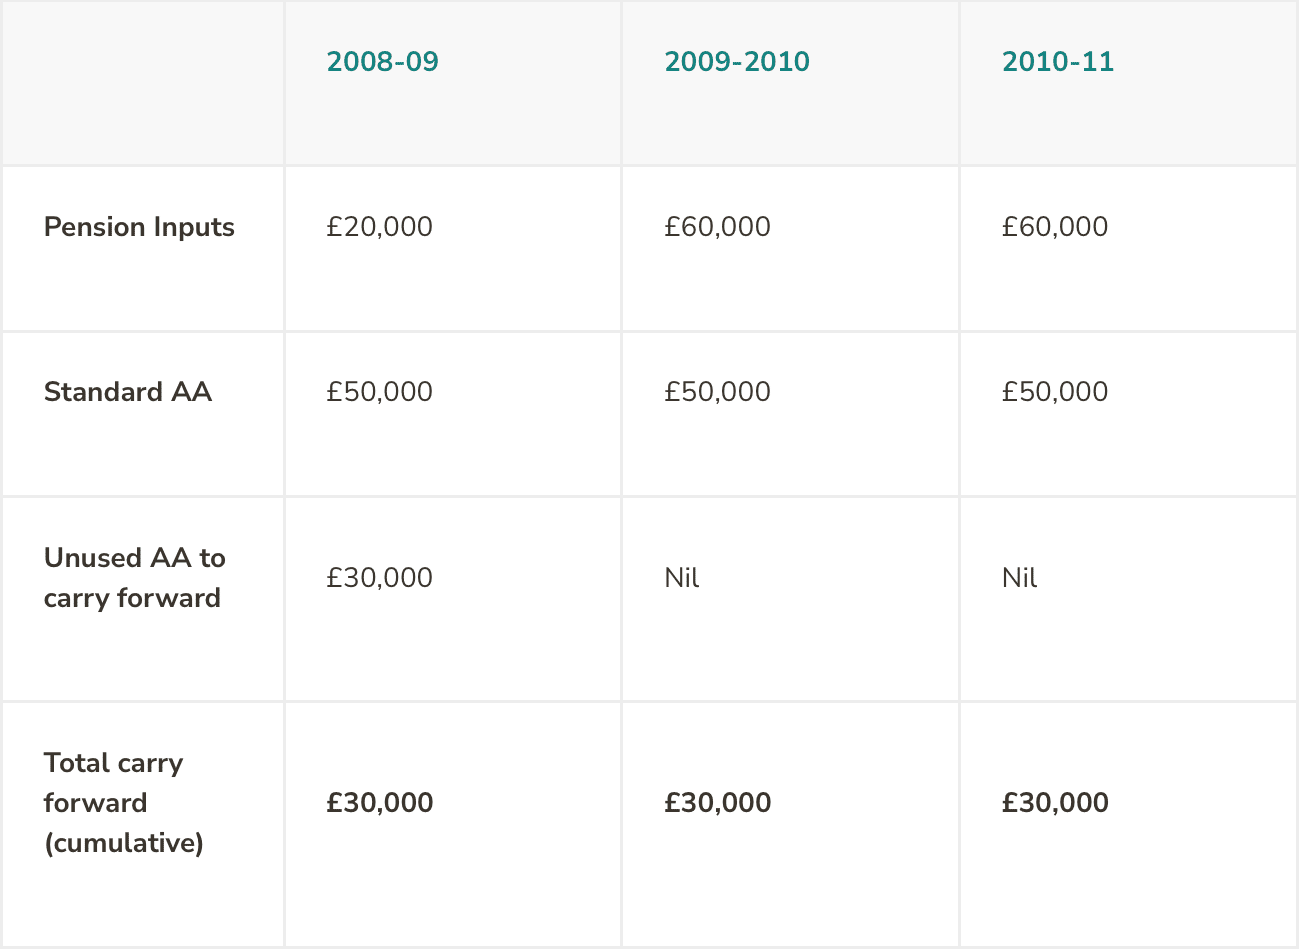Click the 2010-11 Pension Inputs £60,000 cell
1302x952 pixels.
coord(1055,227)
